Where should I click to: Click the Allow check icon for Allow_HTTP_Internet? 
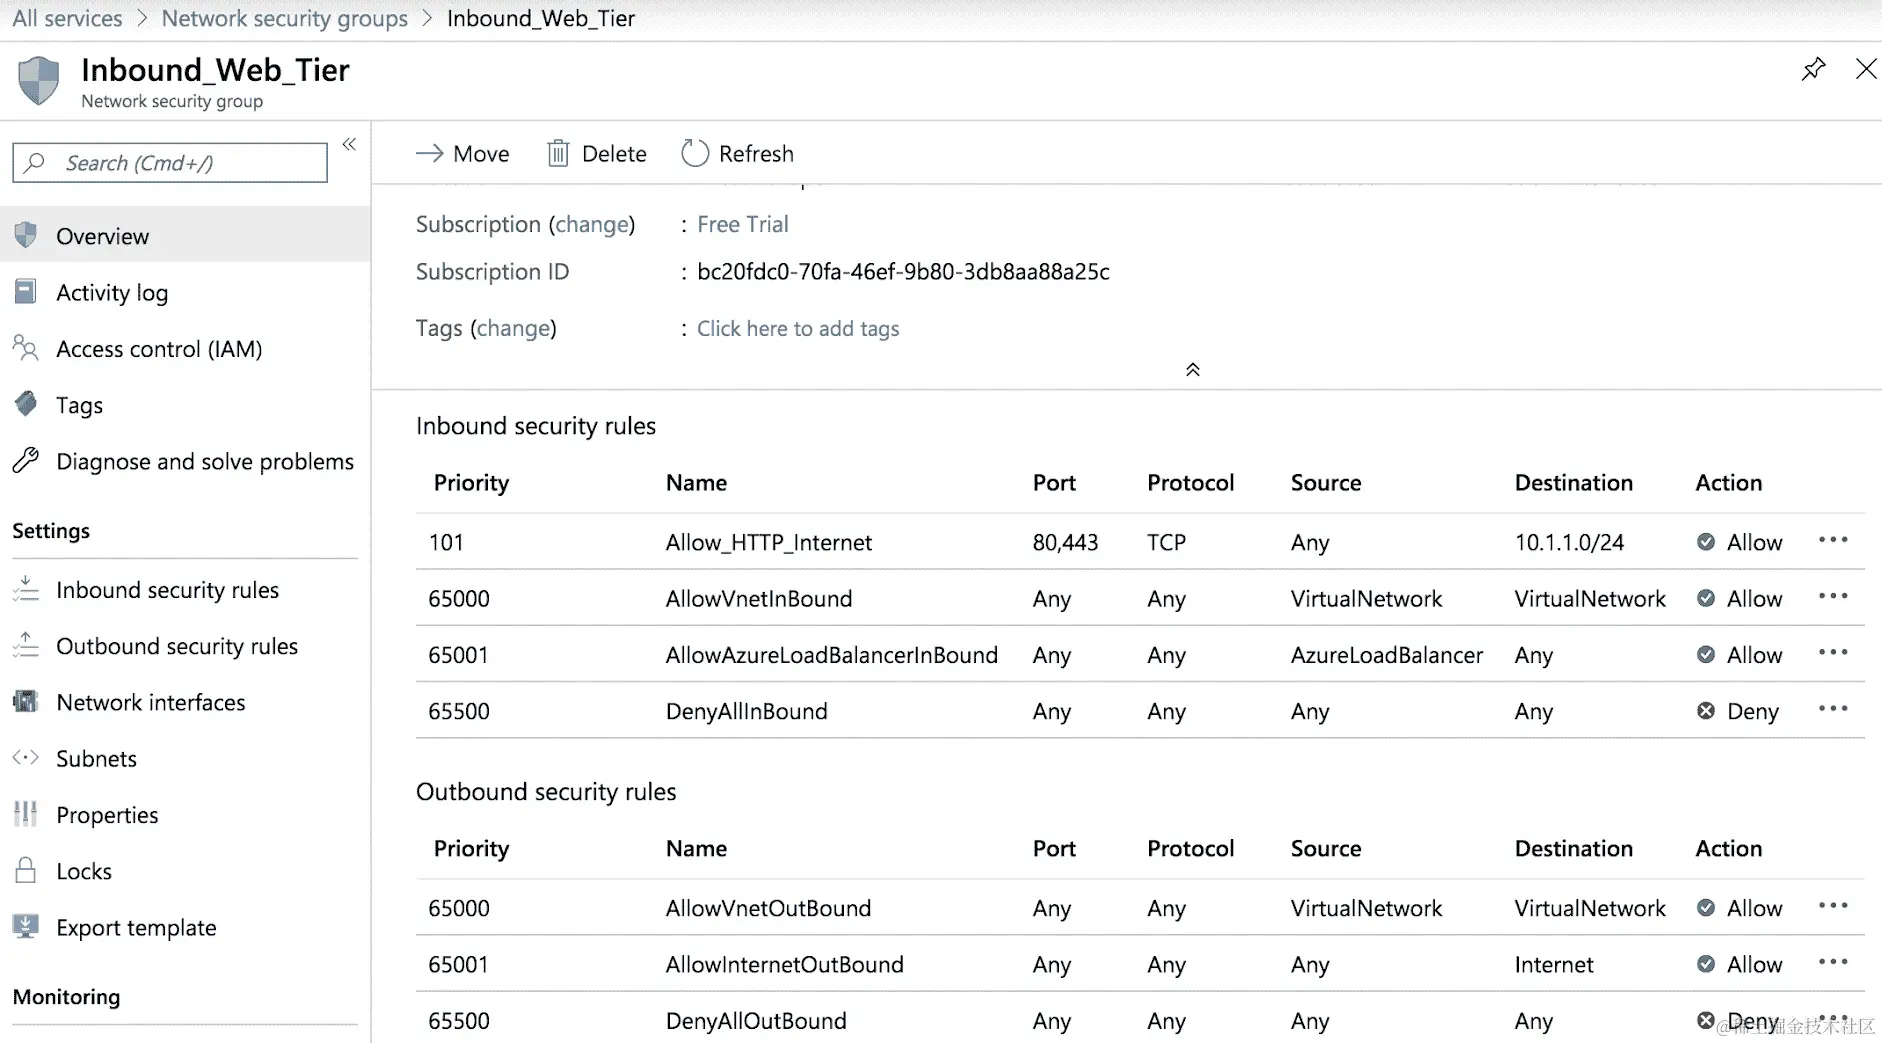click(1706, 542)
